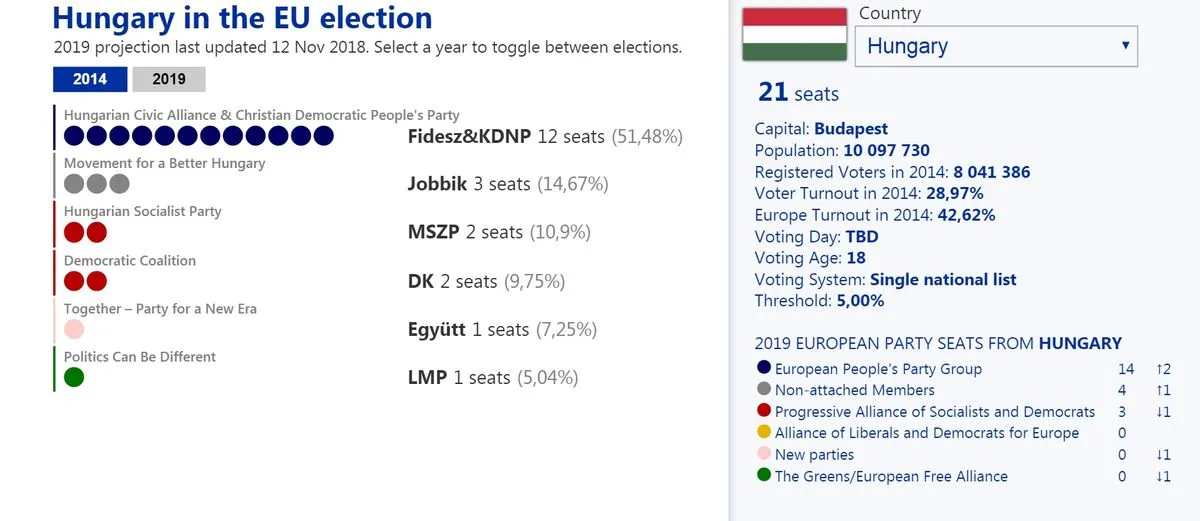Open the Country dropdown showing Hungary
The height and width of the screenshot is (521, 1200).
click(995, 46)
